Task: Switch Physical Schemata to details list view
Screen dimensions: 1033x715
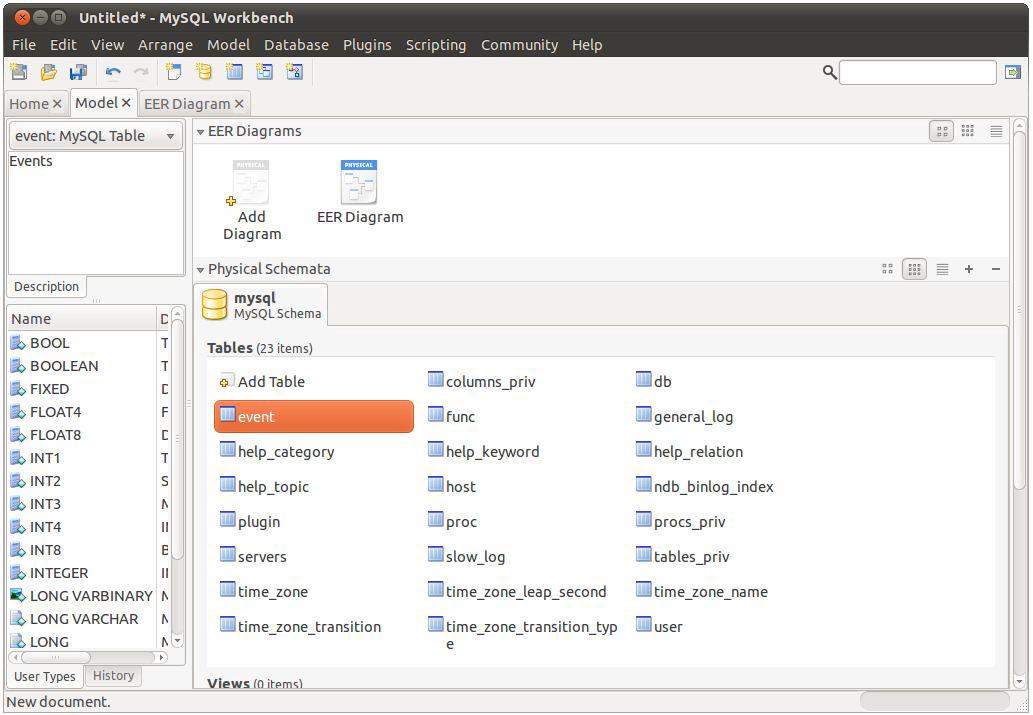Action: coord(942,268)
